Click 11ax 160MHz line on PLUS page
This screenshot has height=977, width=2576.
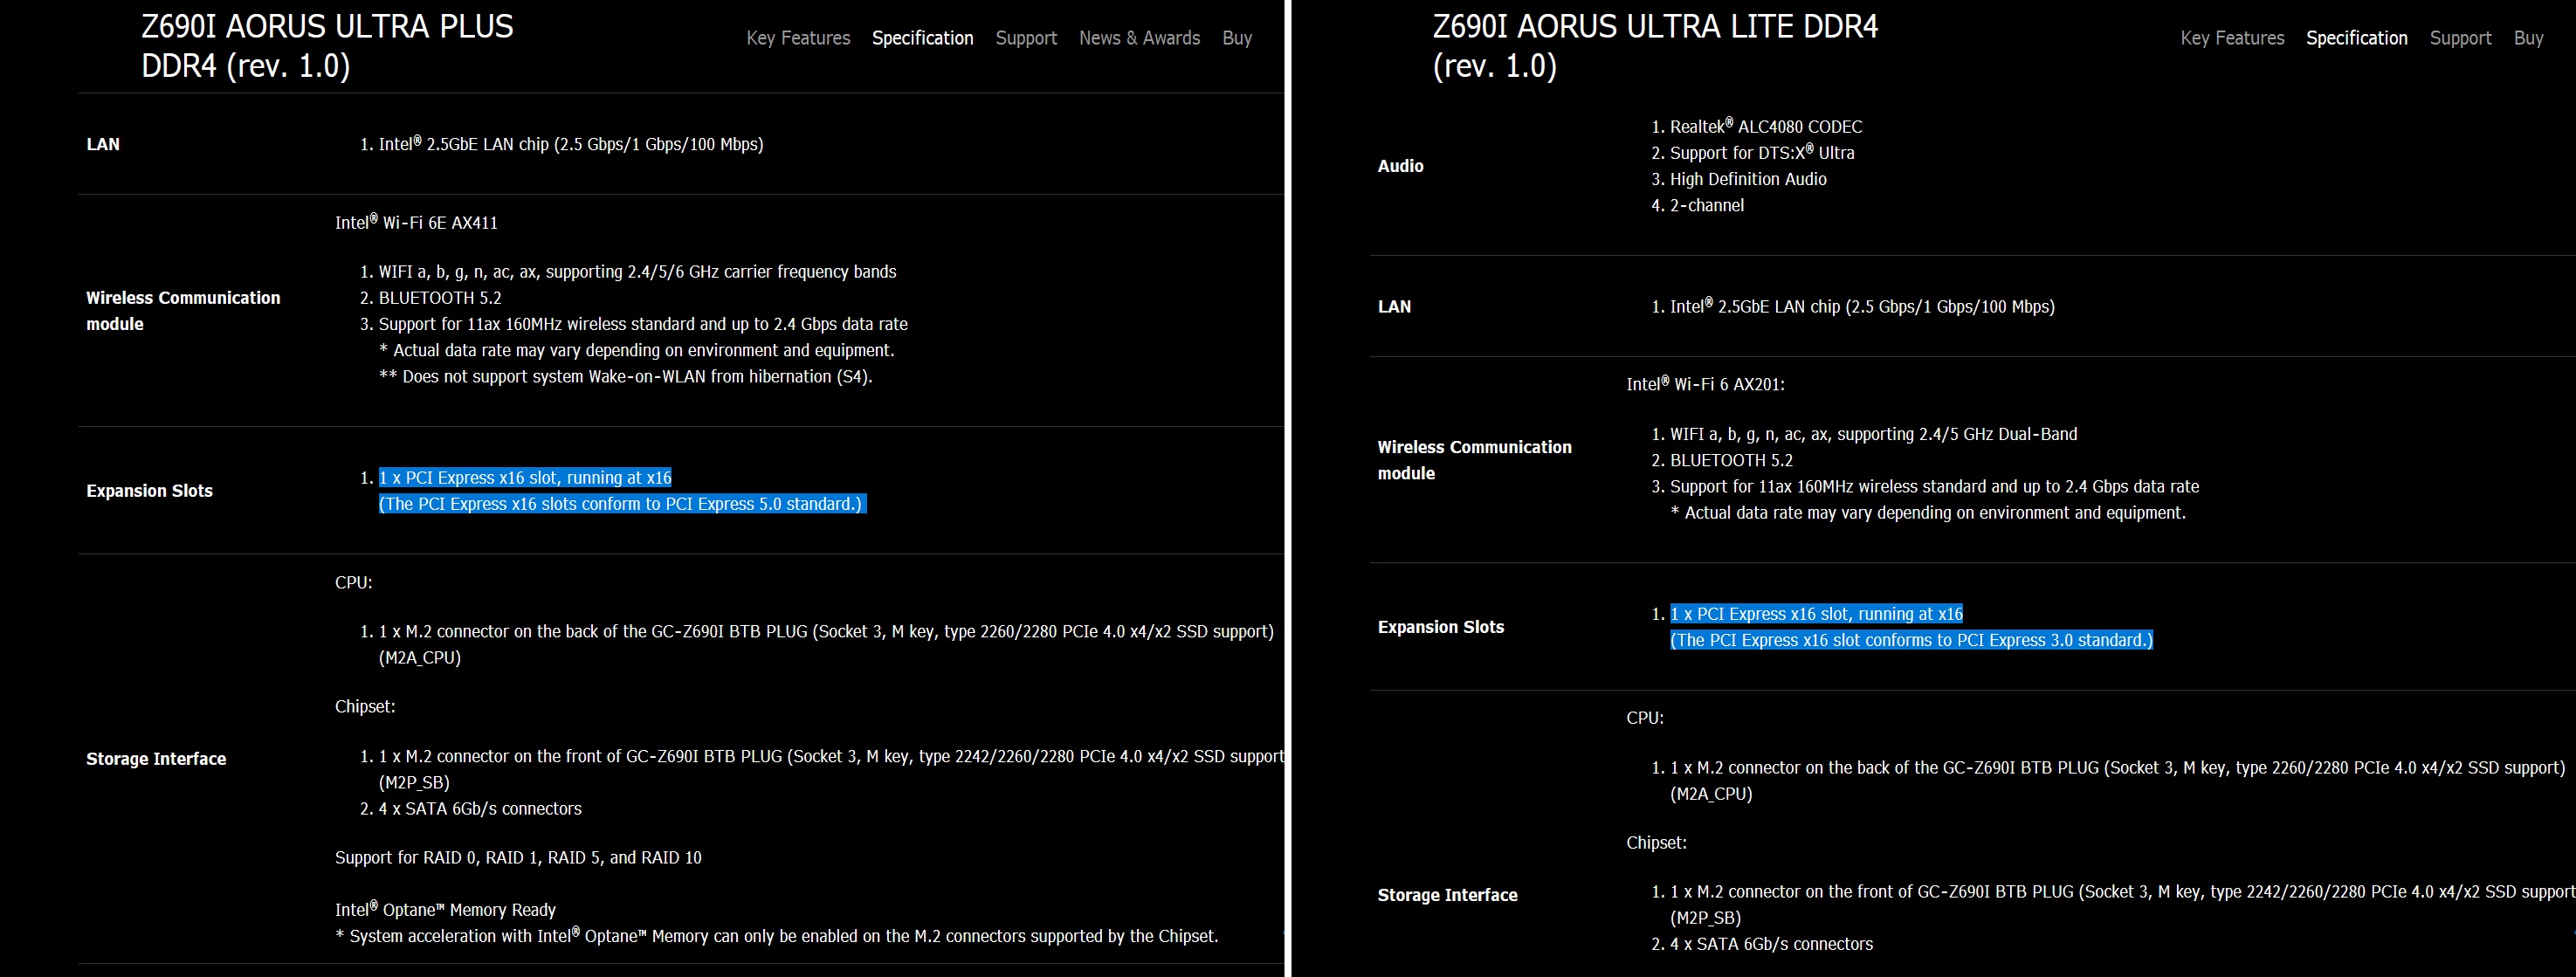point(643,324)
